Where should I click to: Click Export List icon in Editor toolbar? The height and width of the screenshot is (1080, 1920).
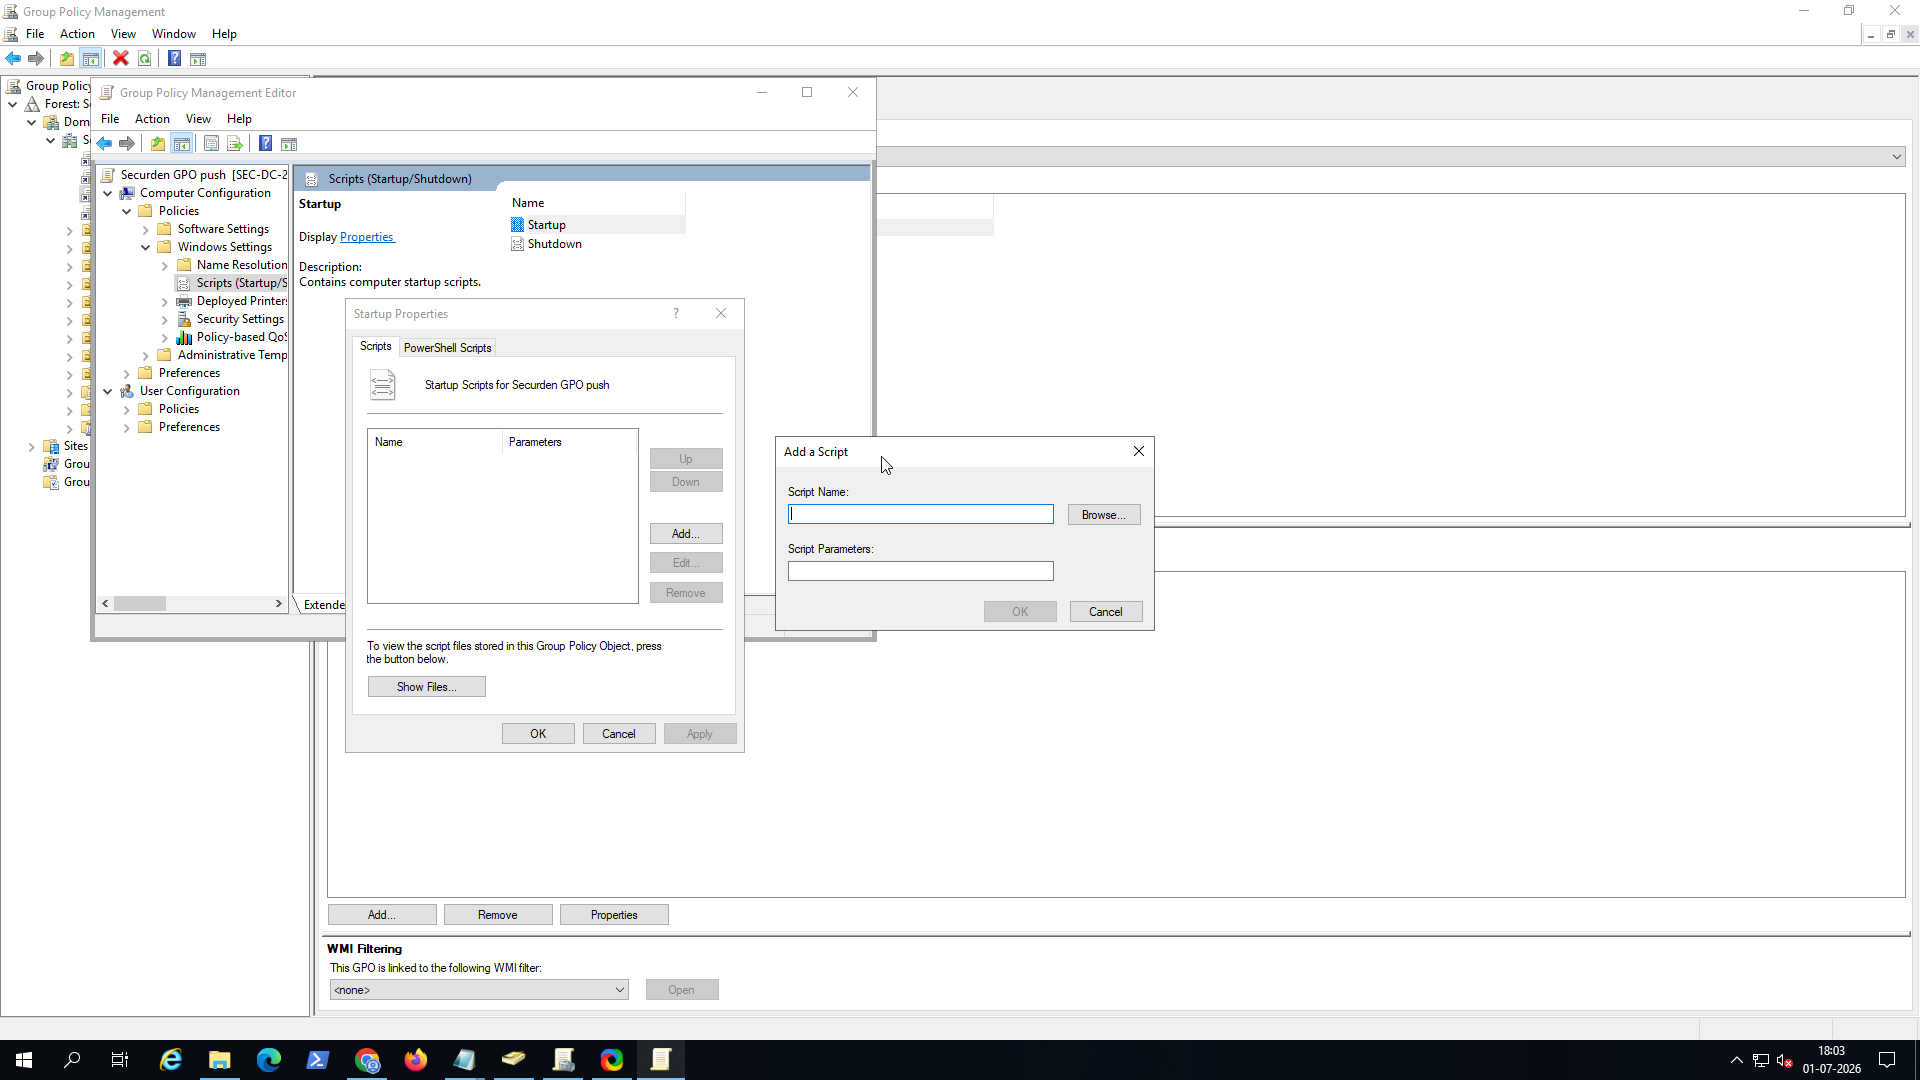(x=235, y=144)
